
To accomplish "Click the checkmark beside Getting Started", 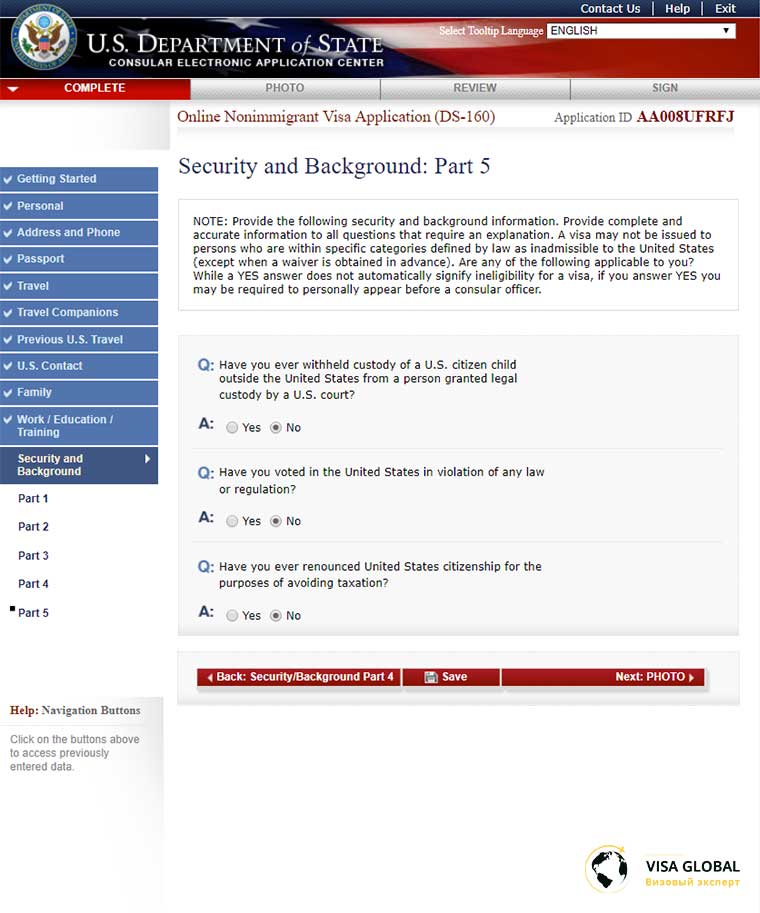I will pyautogui.click(x=8, y=179).
